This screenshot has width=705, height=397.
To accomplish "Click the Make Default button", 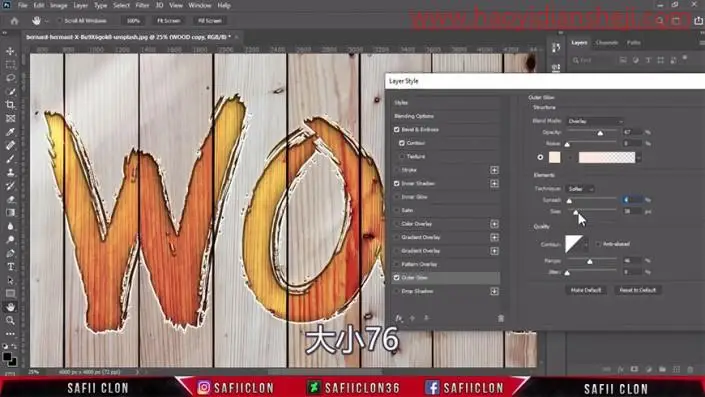I will pos(586,290).
